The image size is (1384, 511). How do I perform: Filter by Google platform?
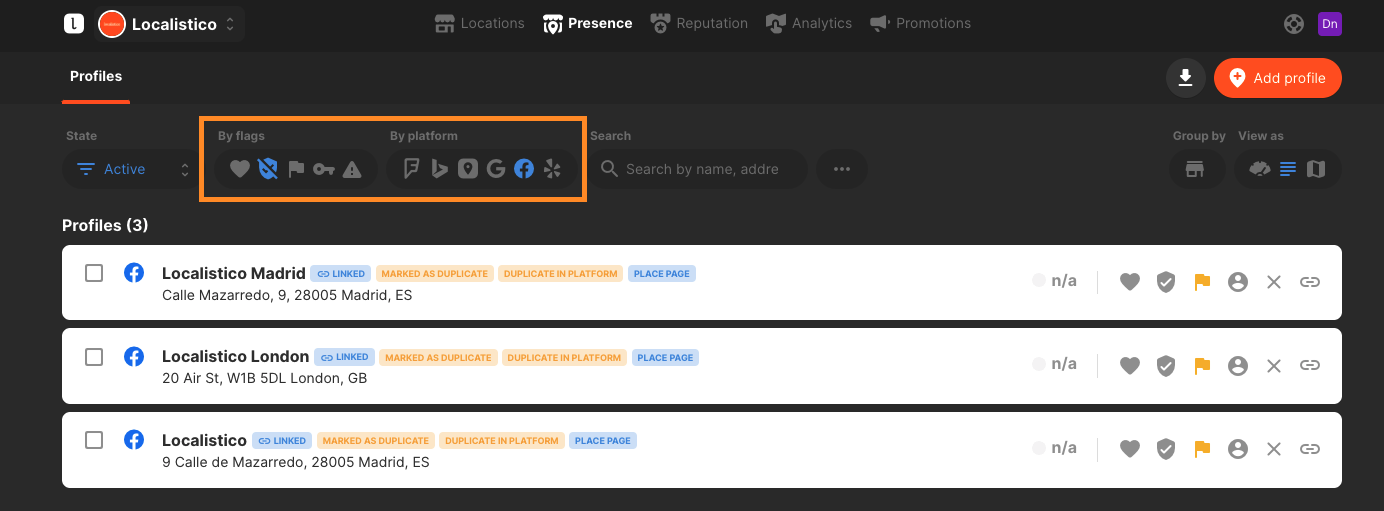tap(496, 169)
